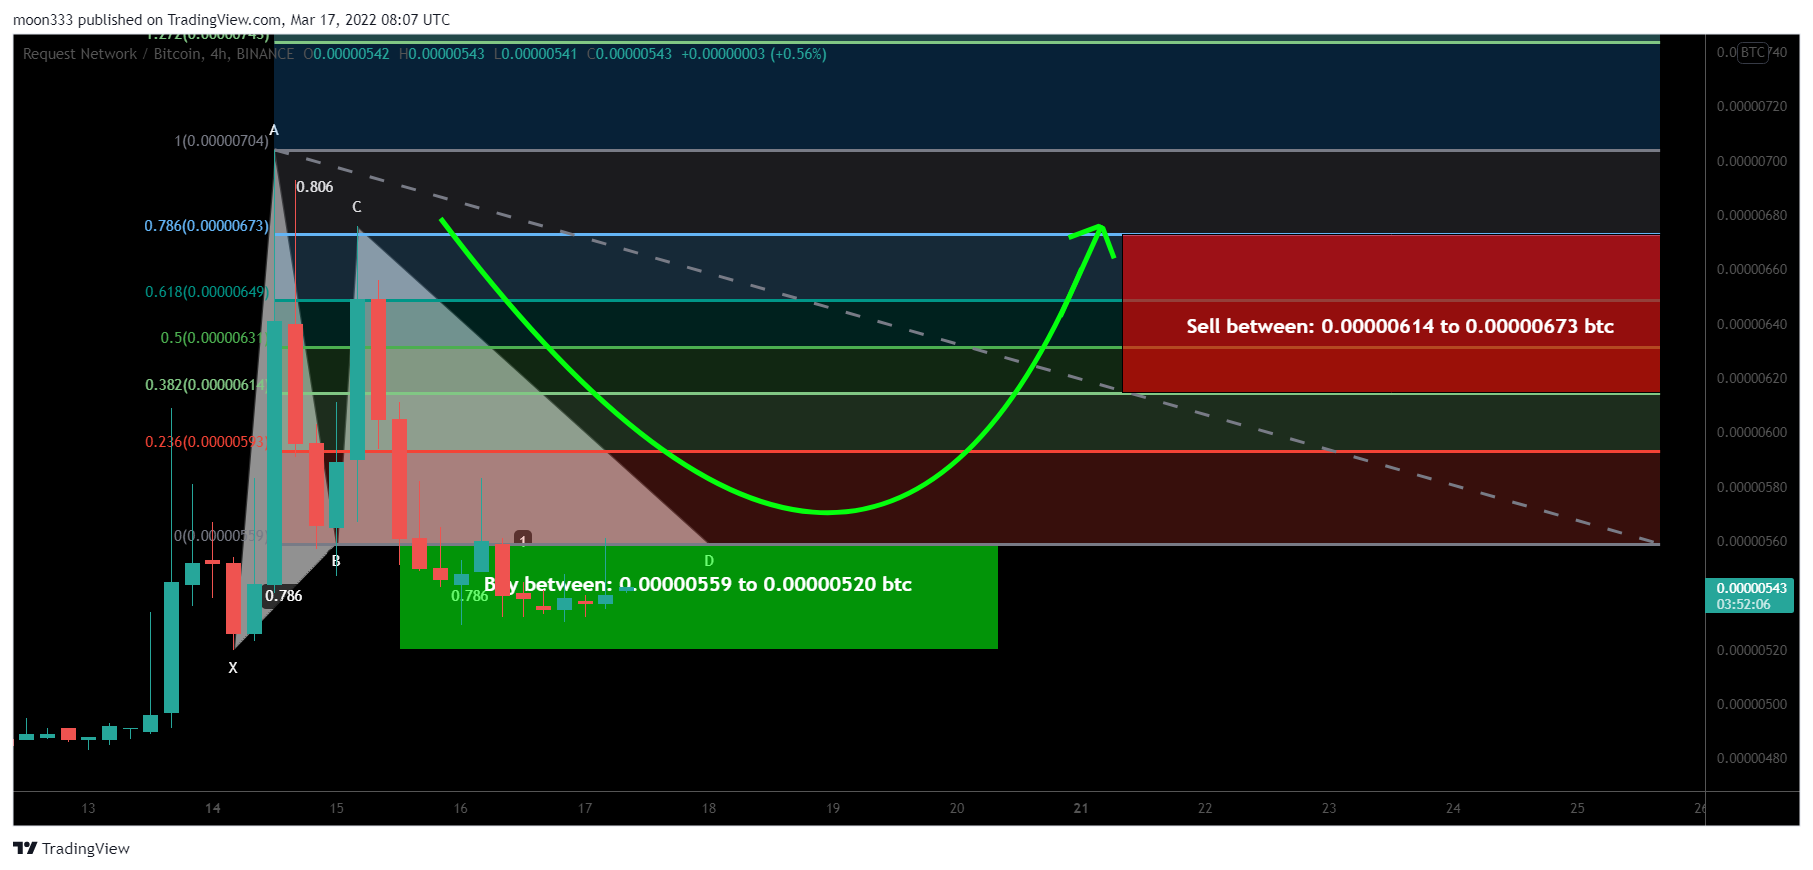This screenshot has width=1813, height=870.
Task: Click pattern point label C
Action: click(357, 207)
